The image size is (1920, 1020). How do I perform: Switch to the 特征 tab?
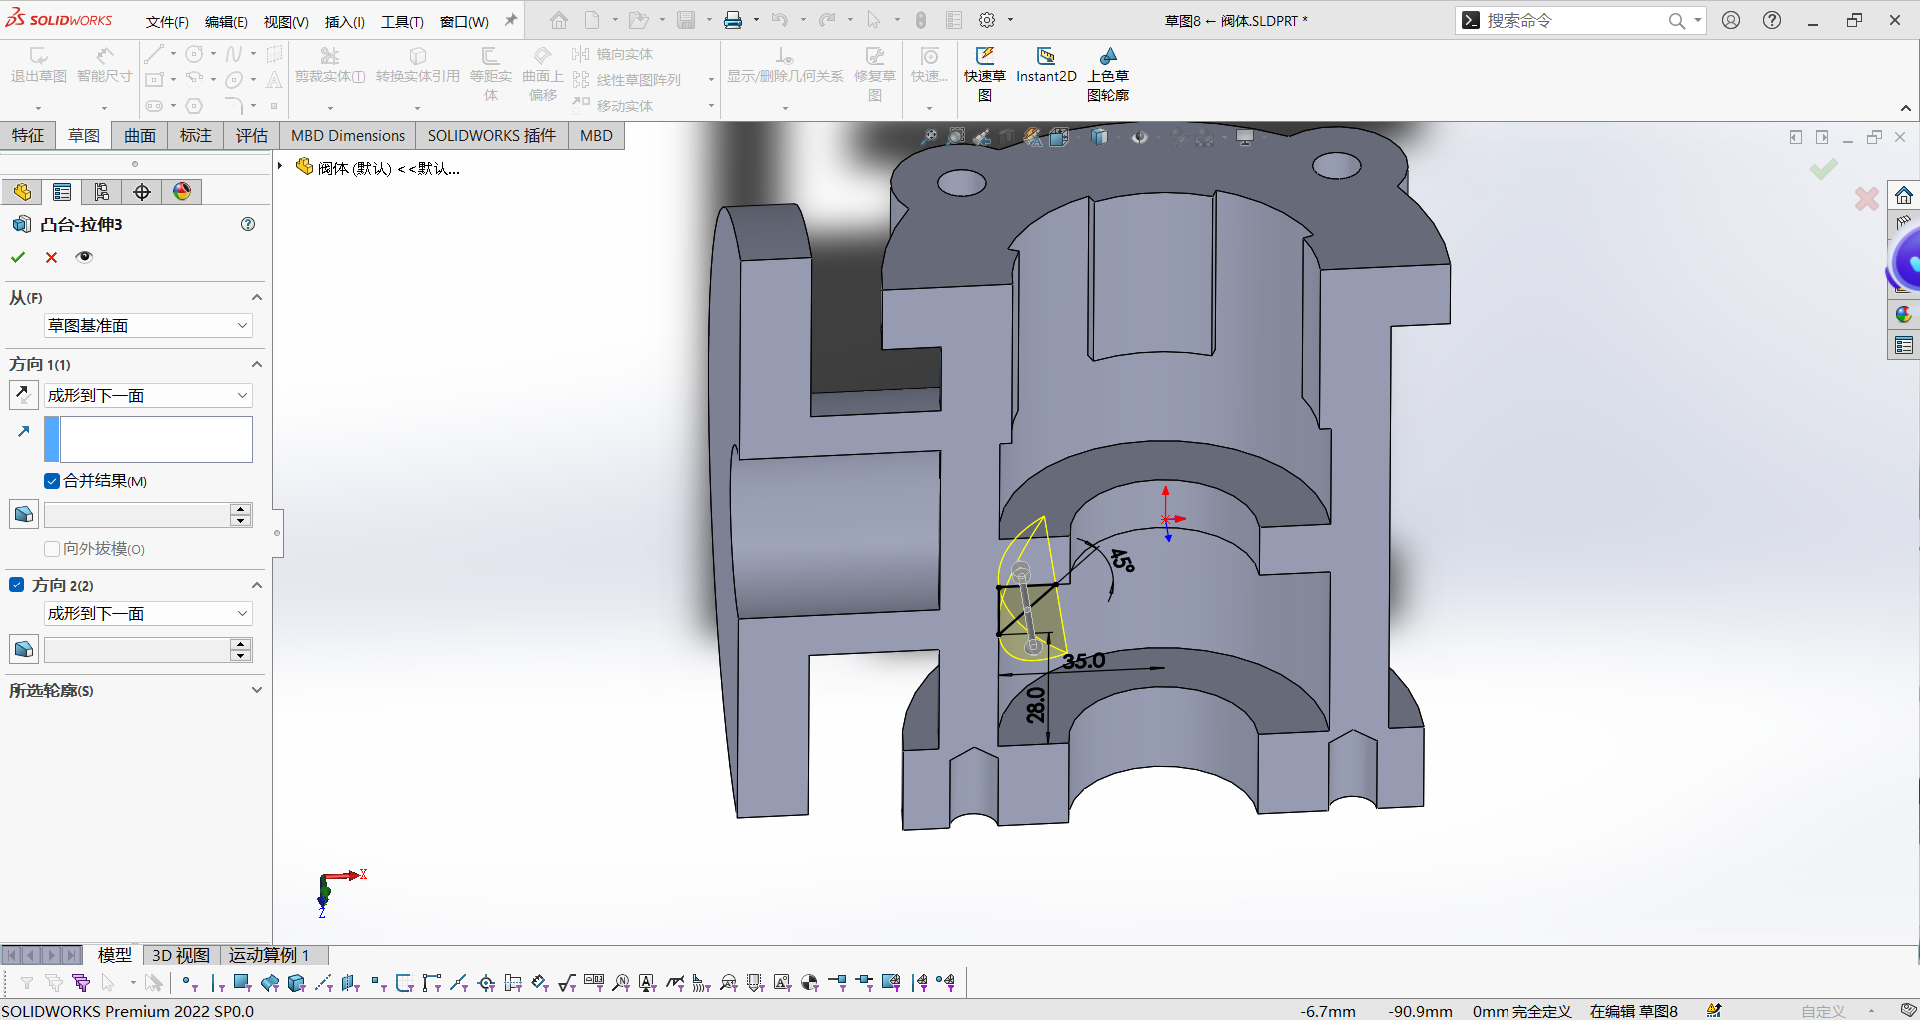[x=28, y=135]
